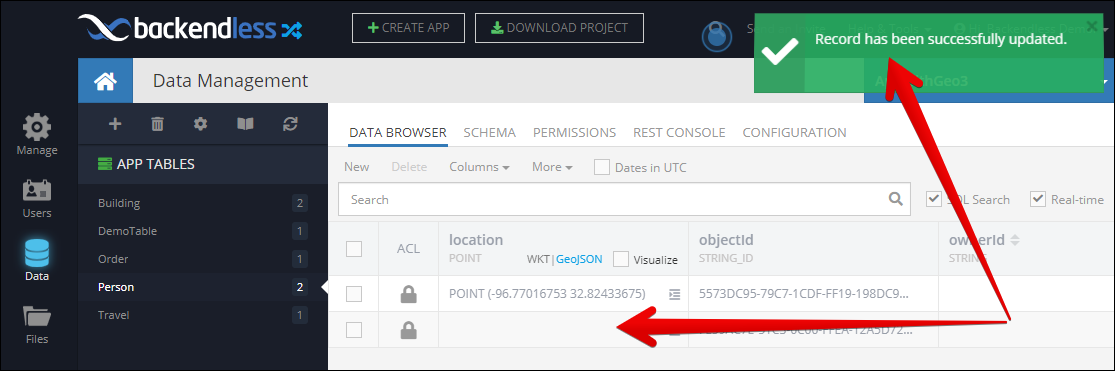The width and height of the screenshot is (1115, 371).
Task: Delete table using trash icon
Action: click(158, 124)
